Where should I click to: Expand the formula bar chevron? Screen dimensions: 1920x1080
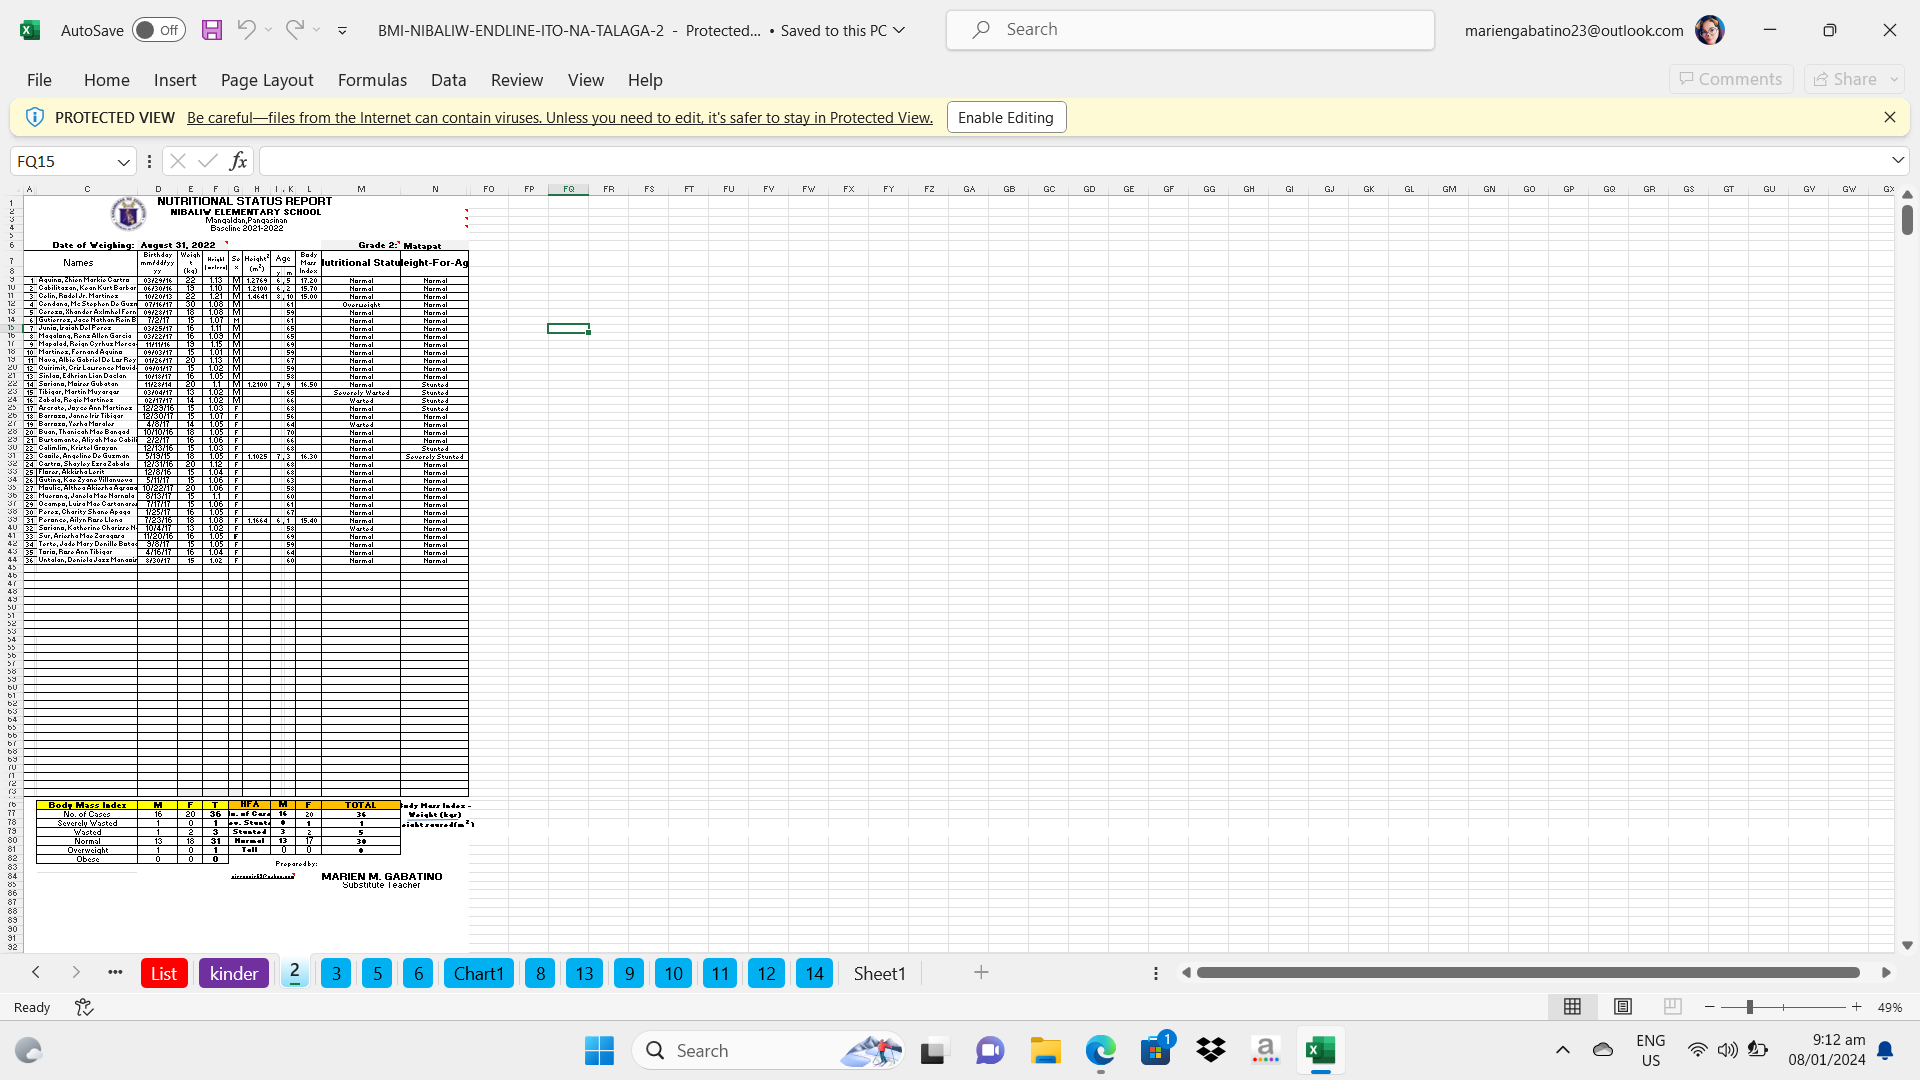[1897, 160]
